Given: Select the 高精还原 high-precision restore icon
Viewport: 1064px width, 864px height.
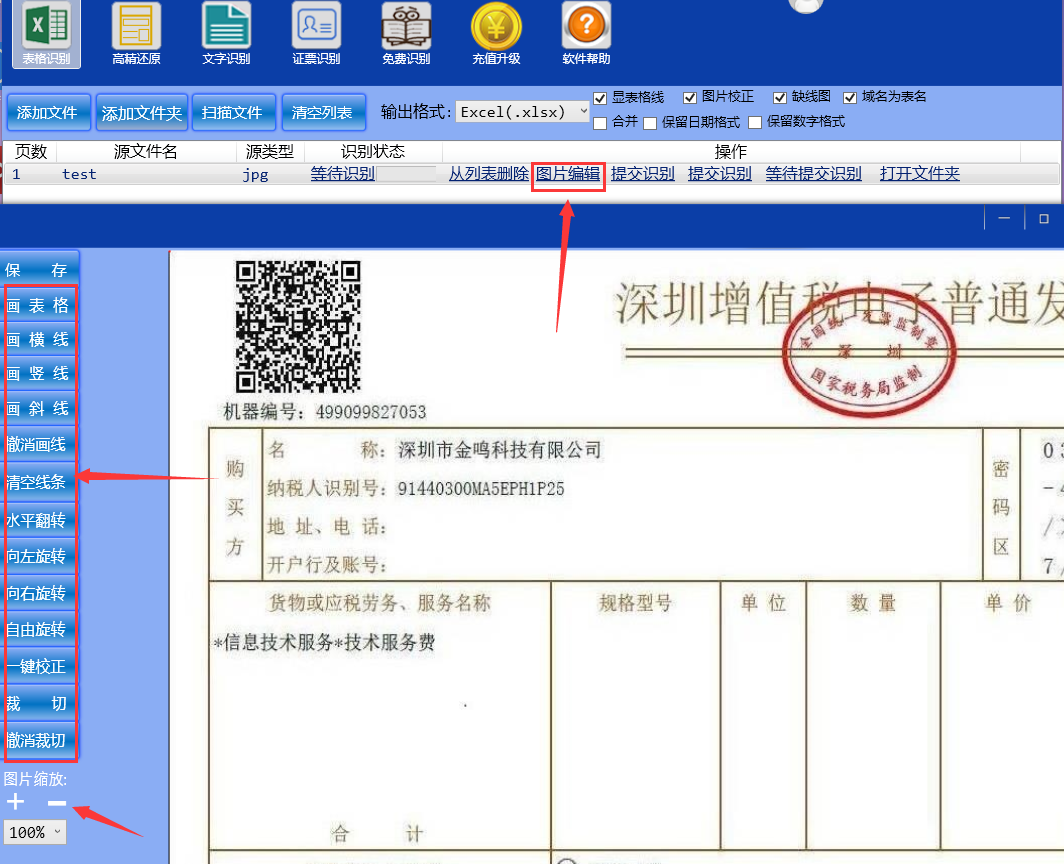Looking at the screenshot, I should 136,33.
